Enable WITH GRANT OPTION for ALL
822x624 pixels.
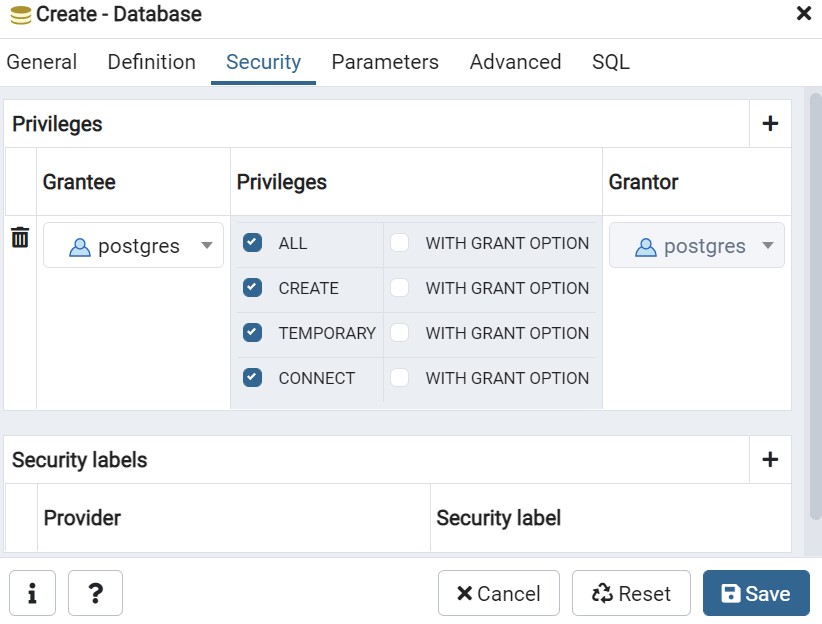[400, 243]
